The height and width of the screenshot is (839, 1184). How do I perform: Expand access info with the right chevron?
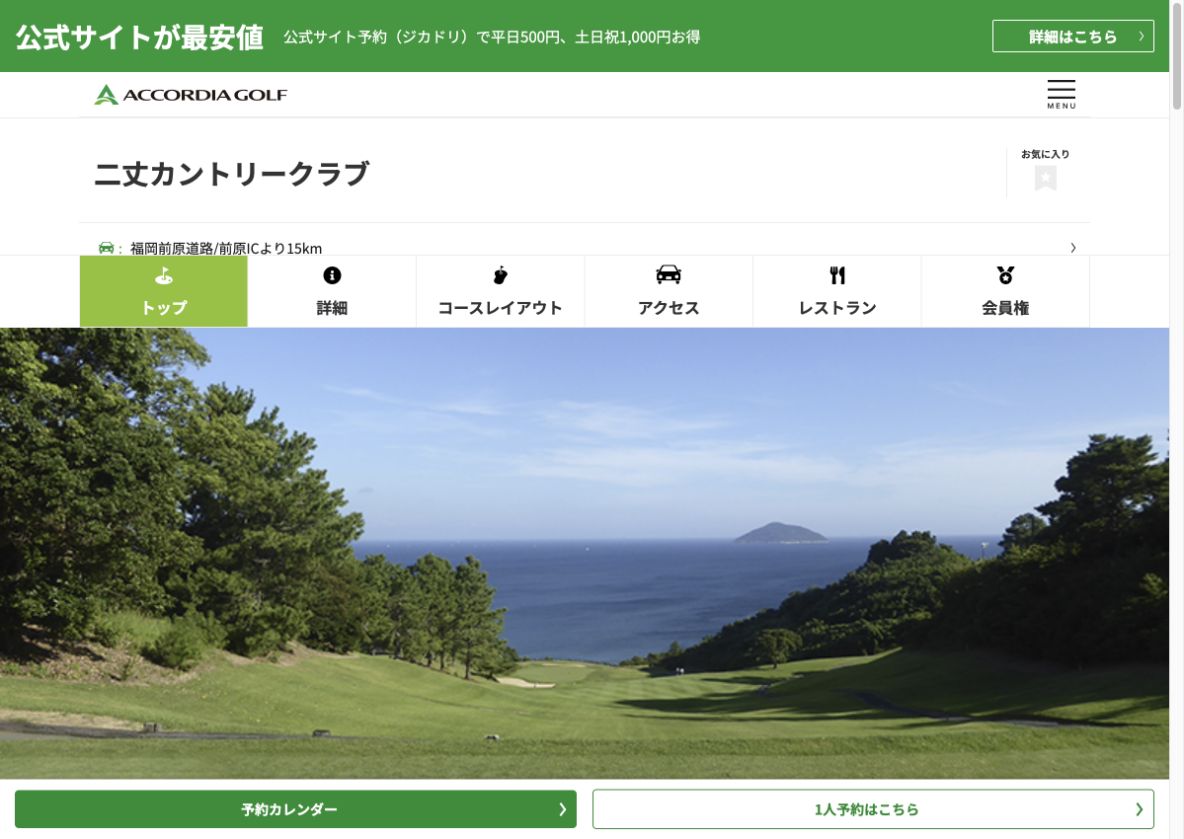tap(1073, 248)
